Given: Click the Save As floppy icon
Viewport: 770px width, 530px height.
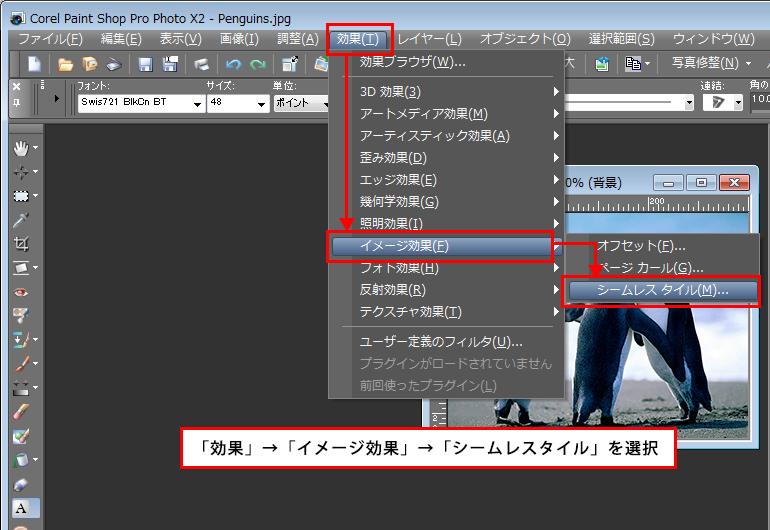Looking at the screenshot, I should pyautogui.click(x=170, y=64).
